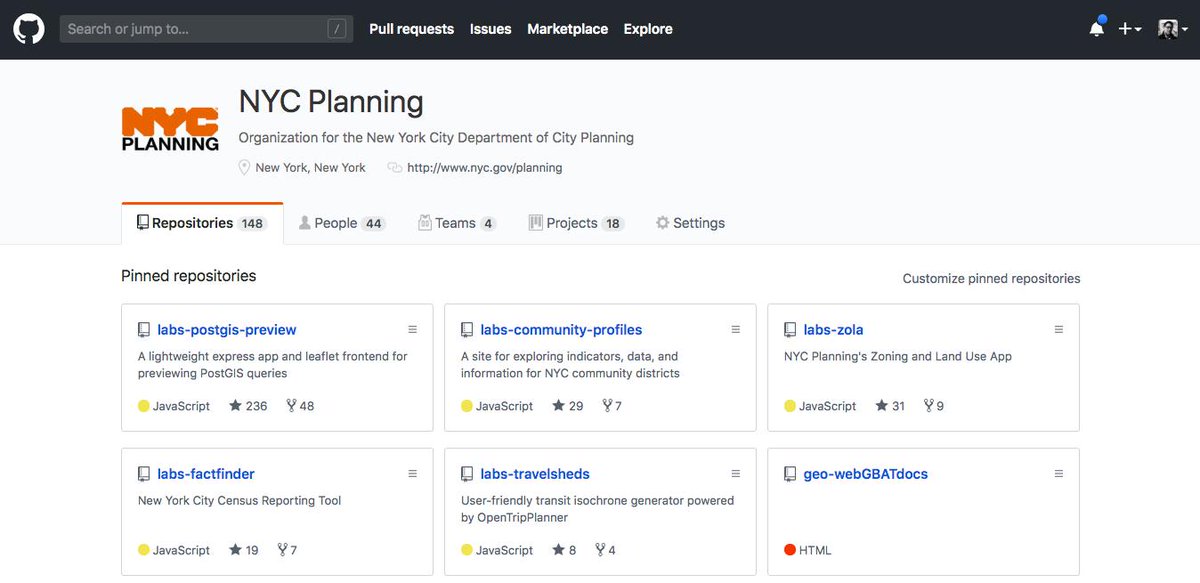Click the Repositories count badge 148
Viewport: 1200px width, 583px height.
pyautogui.click(x=252, y=224)
